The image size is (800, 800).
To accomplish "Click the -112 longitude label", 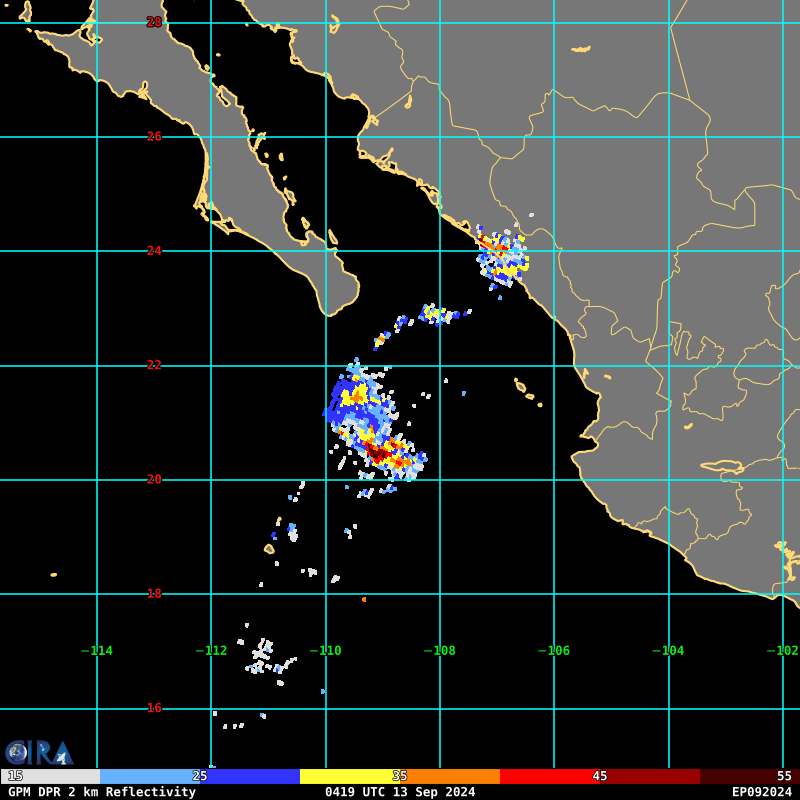I will tap(211, 651).
